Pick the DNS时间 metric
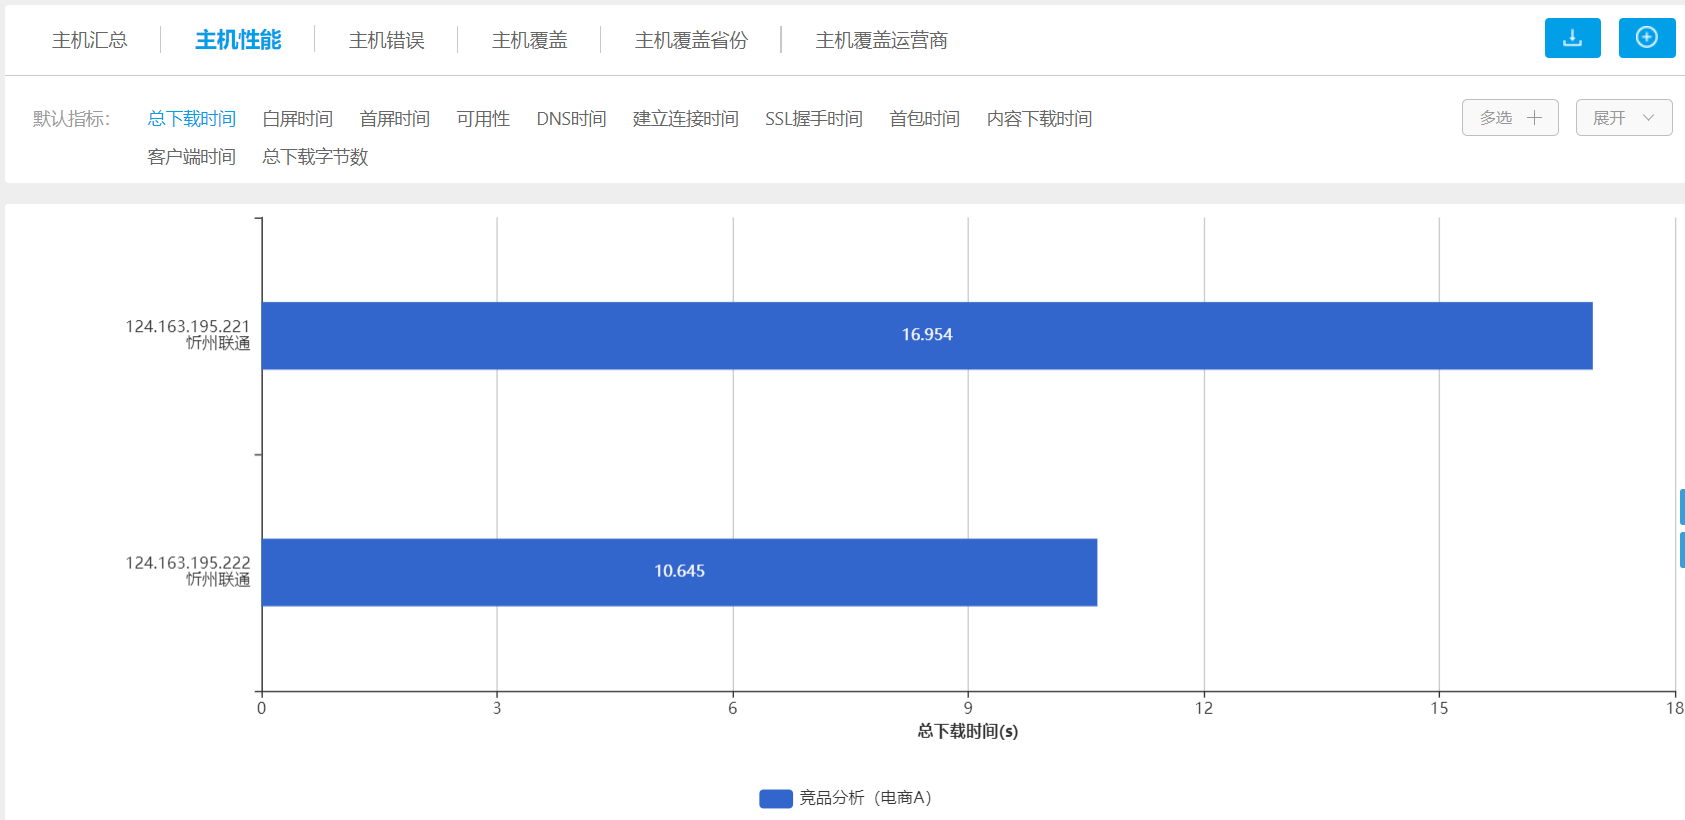This screenshot has height=820, width=1685. pos(571,119)
